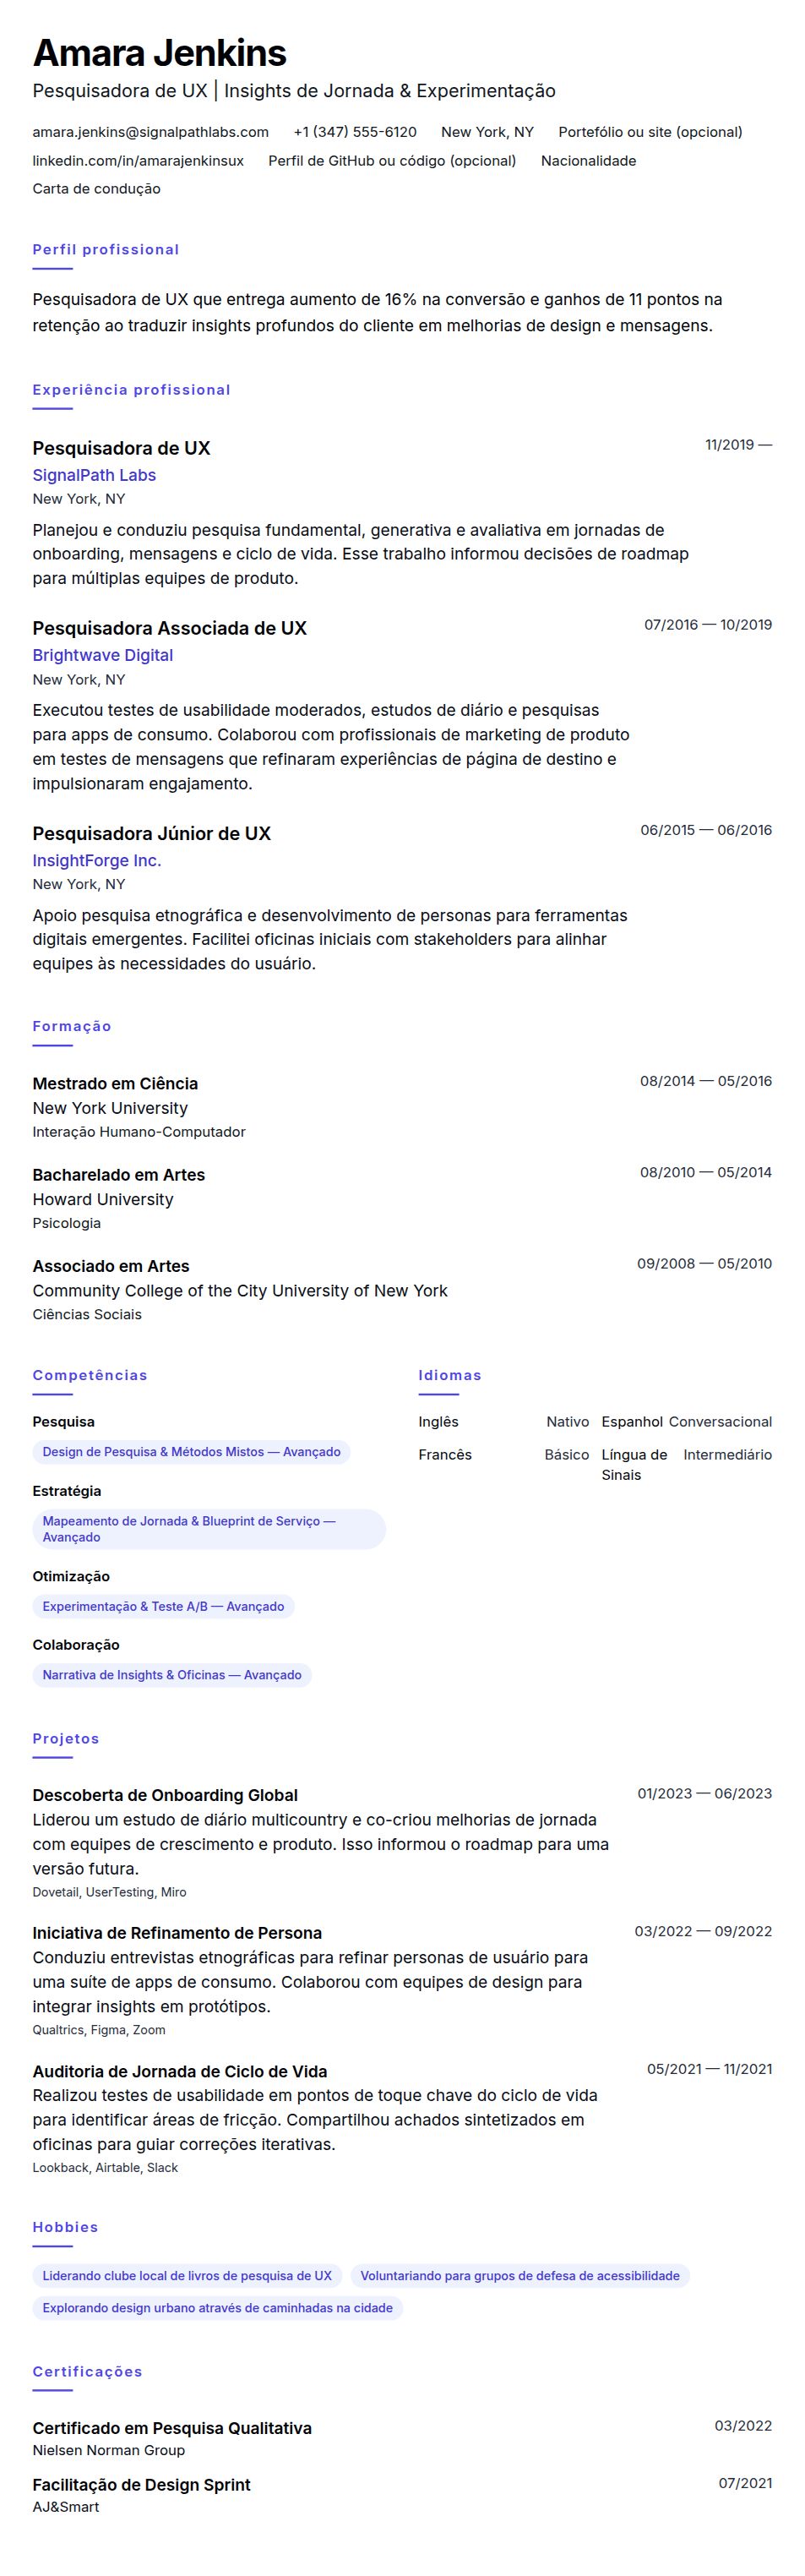The width and height of the screenshot is (805, 2576).
Task: Open the Brightwave Digital company link
Action: point(103,655)
